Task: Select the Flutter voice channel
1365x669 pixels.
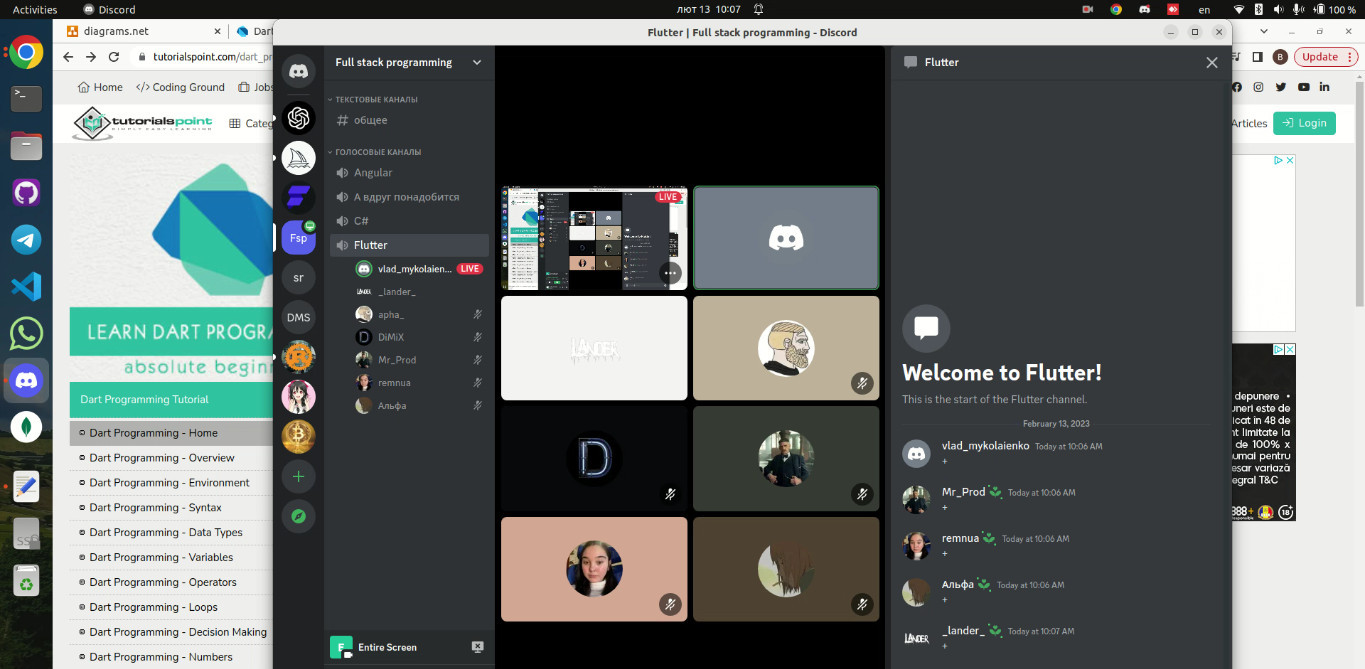Action: pyautogui.click(x=409, y=245)
